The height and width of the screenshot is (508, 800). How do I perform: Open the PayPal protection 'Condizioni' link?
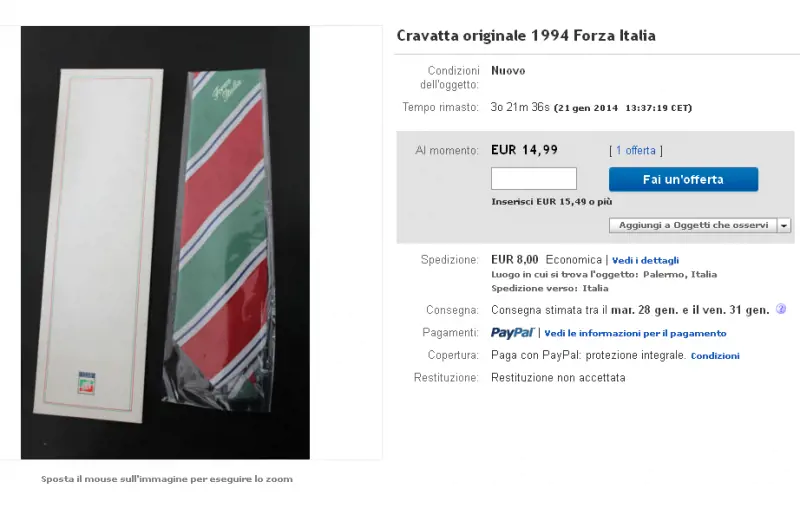pos(715,356)
